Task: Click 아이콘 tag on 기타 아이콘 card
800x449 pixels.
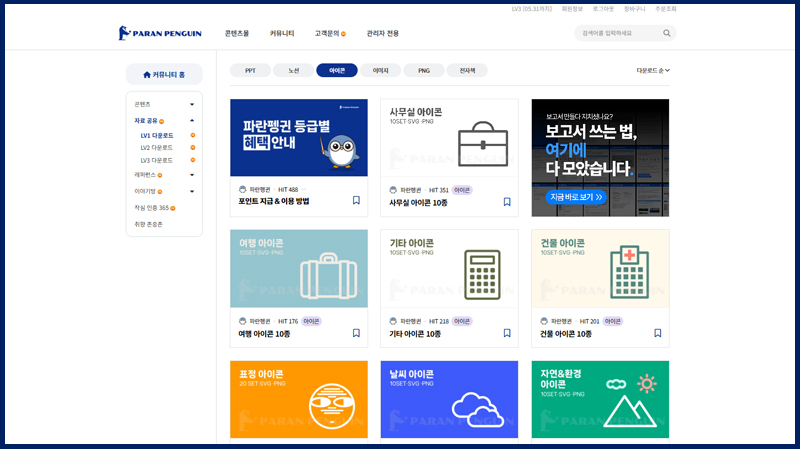Action: [x=462, y=321]
